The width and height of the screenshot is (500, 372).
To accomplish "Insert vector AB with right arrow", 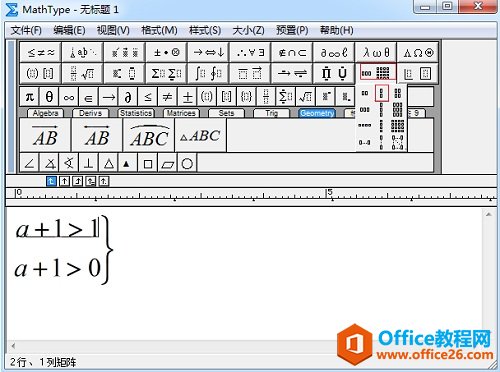I will point(45,135).
